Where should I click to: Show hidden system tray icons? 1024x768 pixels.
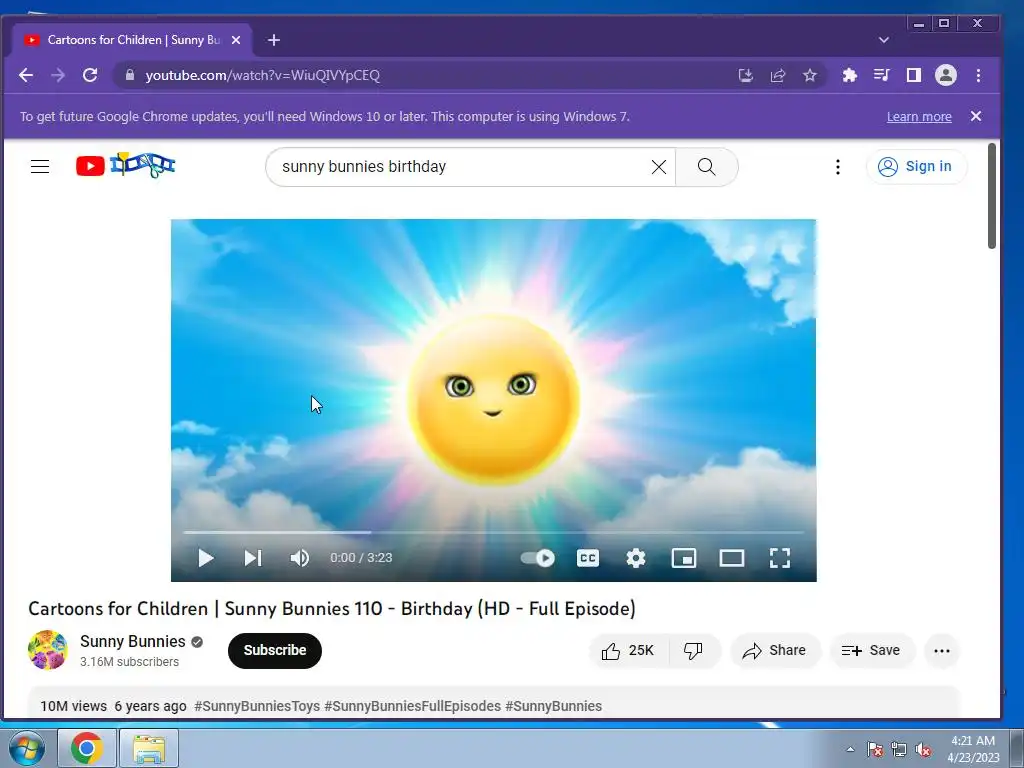click(x=850, y=749)
